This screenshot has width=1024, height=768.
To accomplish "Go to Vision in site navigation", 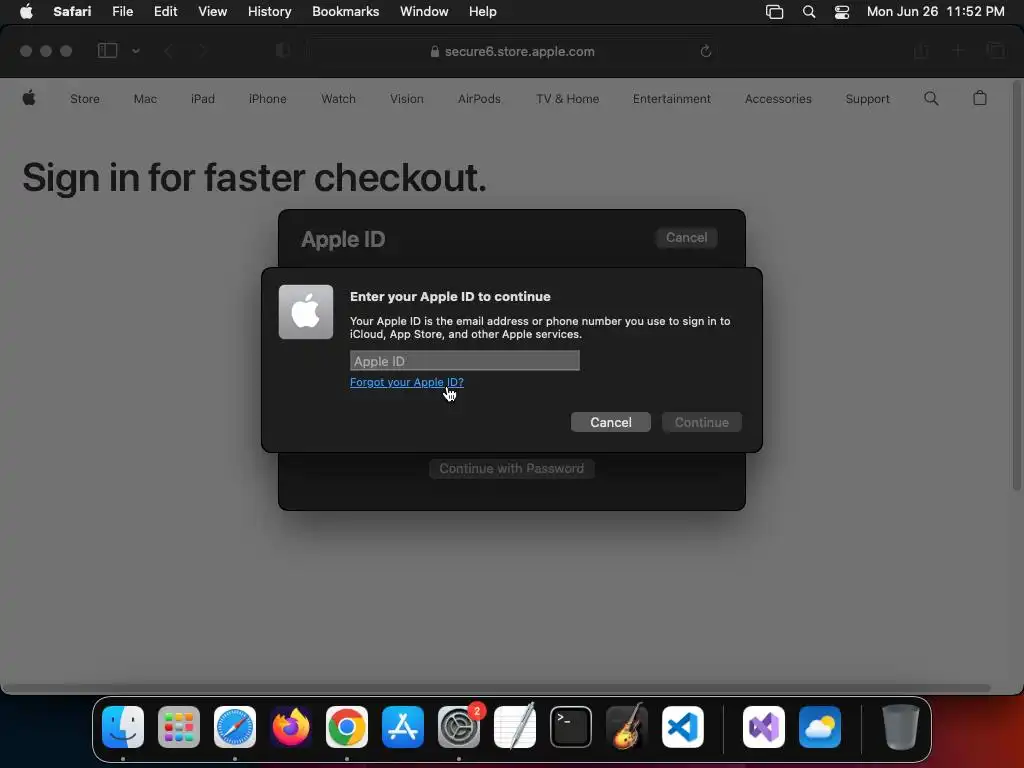I will tap(407, 99).
